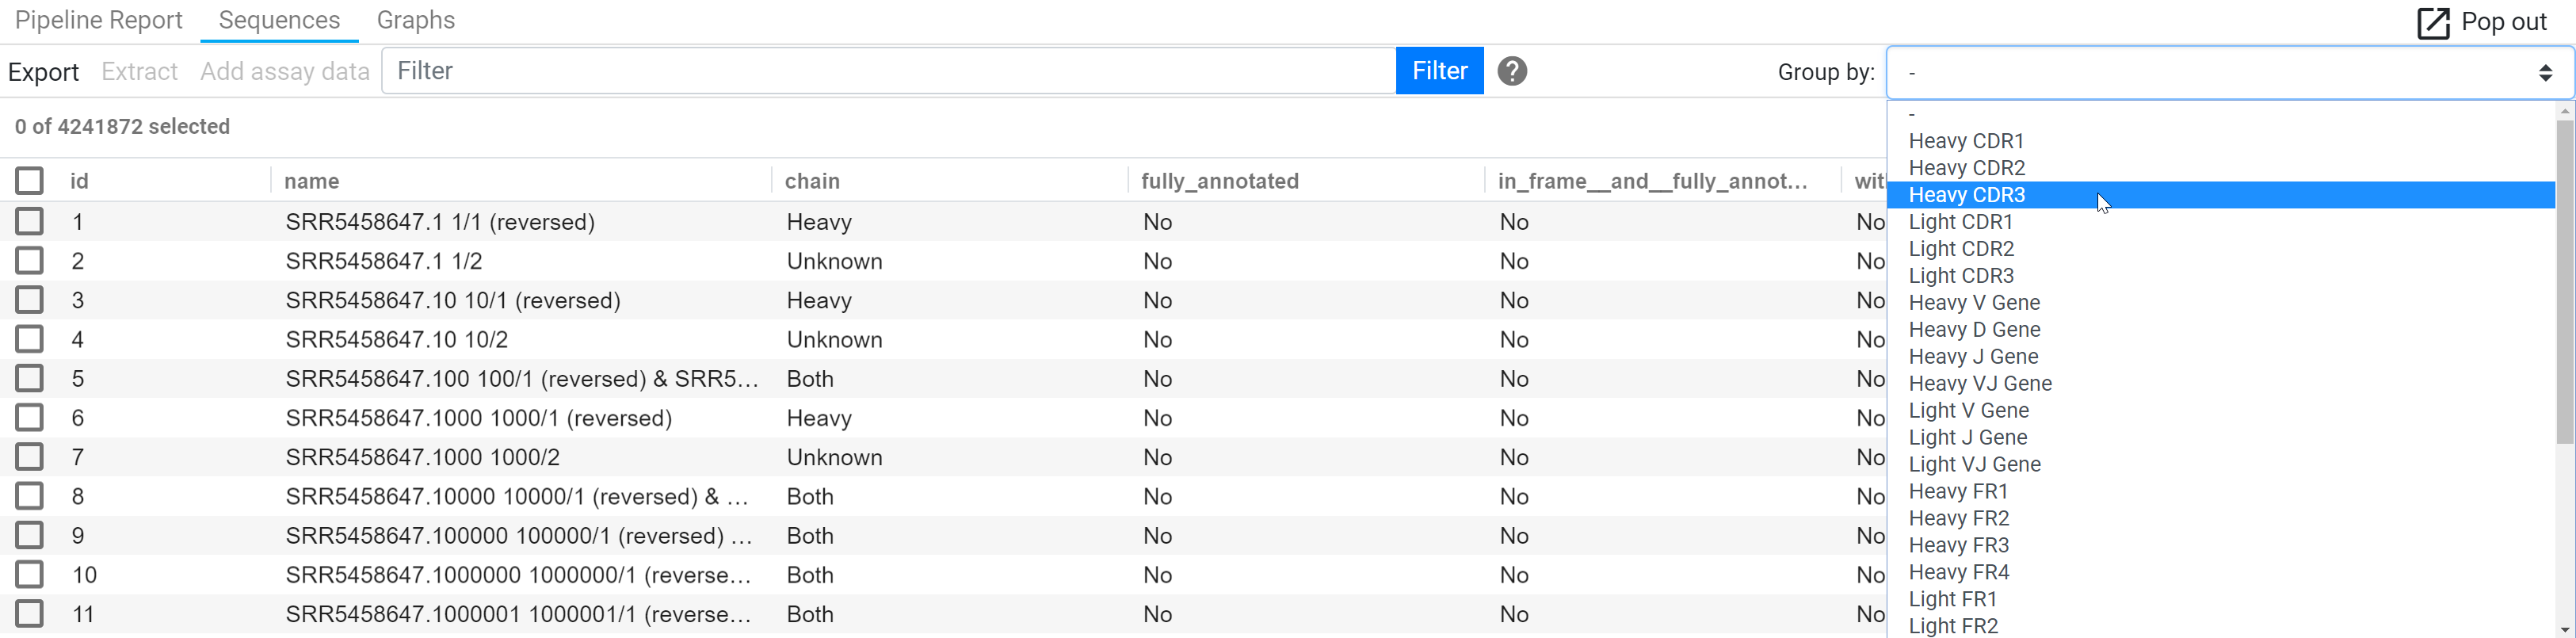Viewport: 2576px width, 638px height.
Task: Check the box for row 5
Action: [x=29, y=378]
